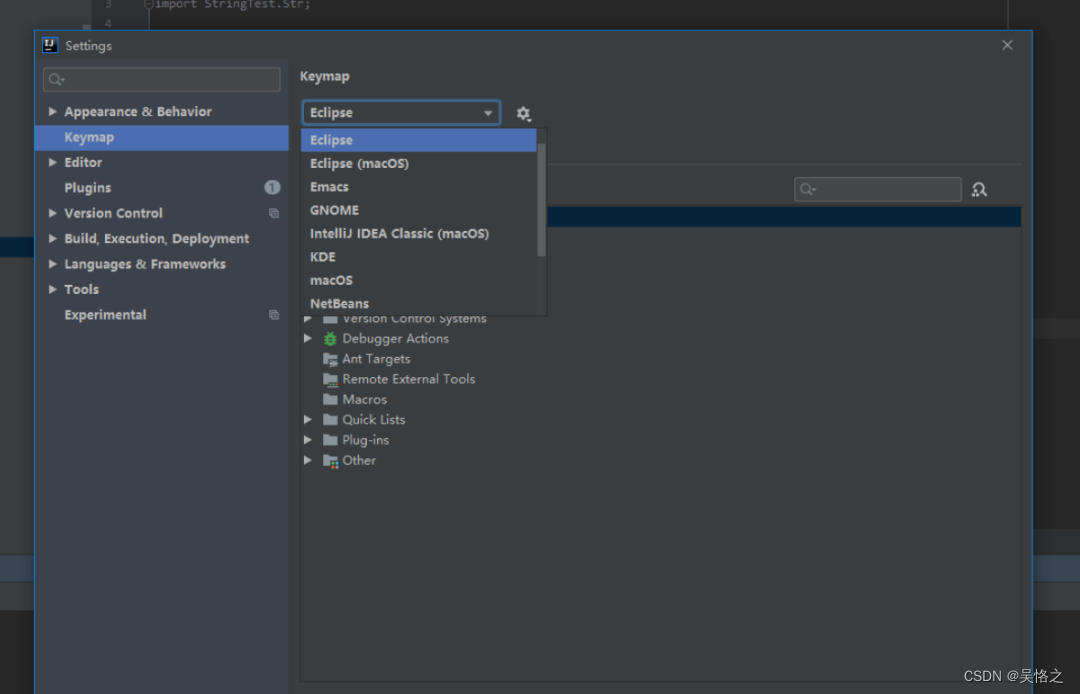Viewport: 1080px width, 694px height.
Task: Click Find Actions by Shortcut icon
Action: 979,189
